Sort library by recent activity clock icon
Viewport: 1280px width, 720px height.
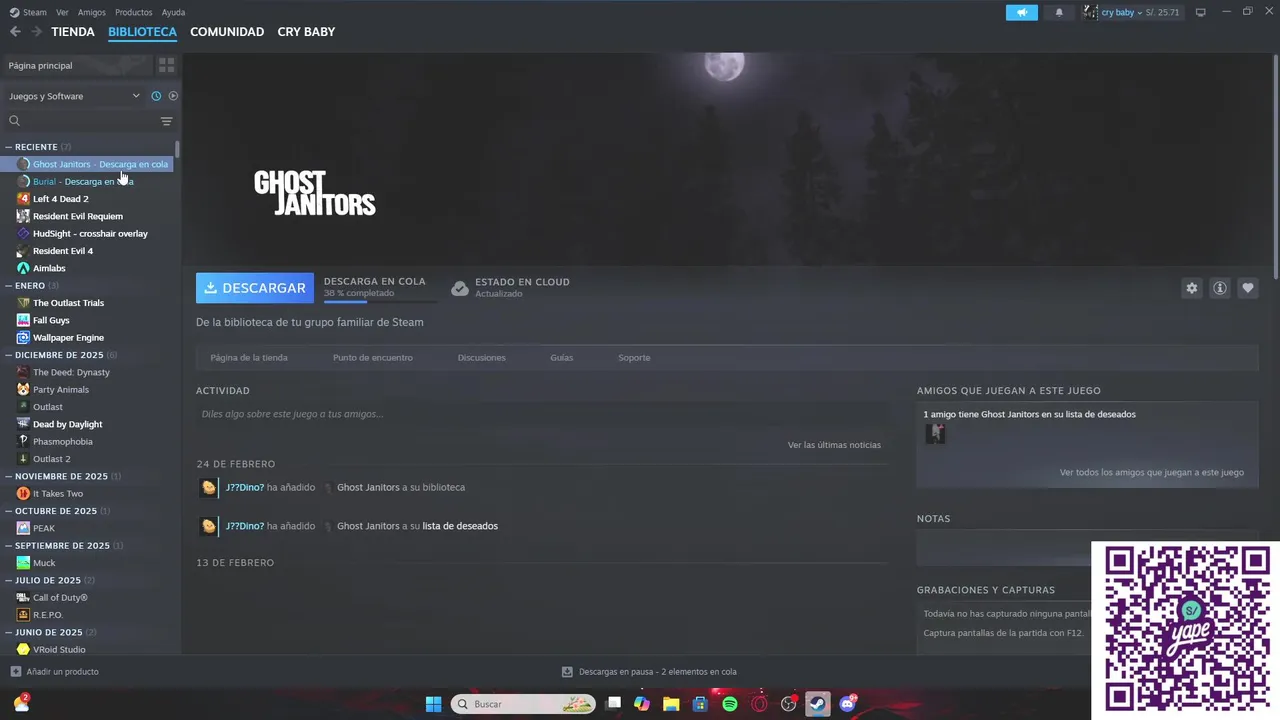(x=156, y=96)
